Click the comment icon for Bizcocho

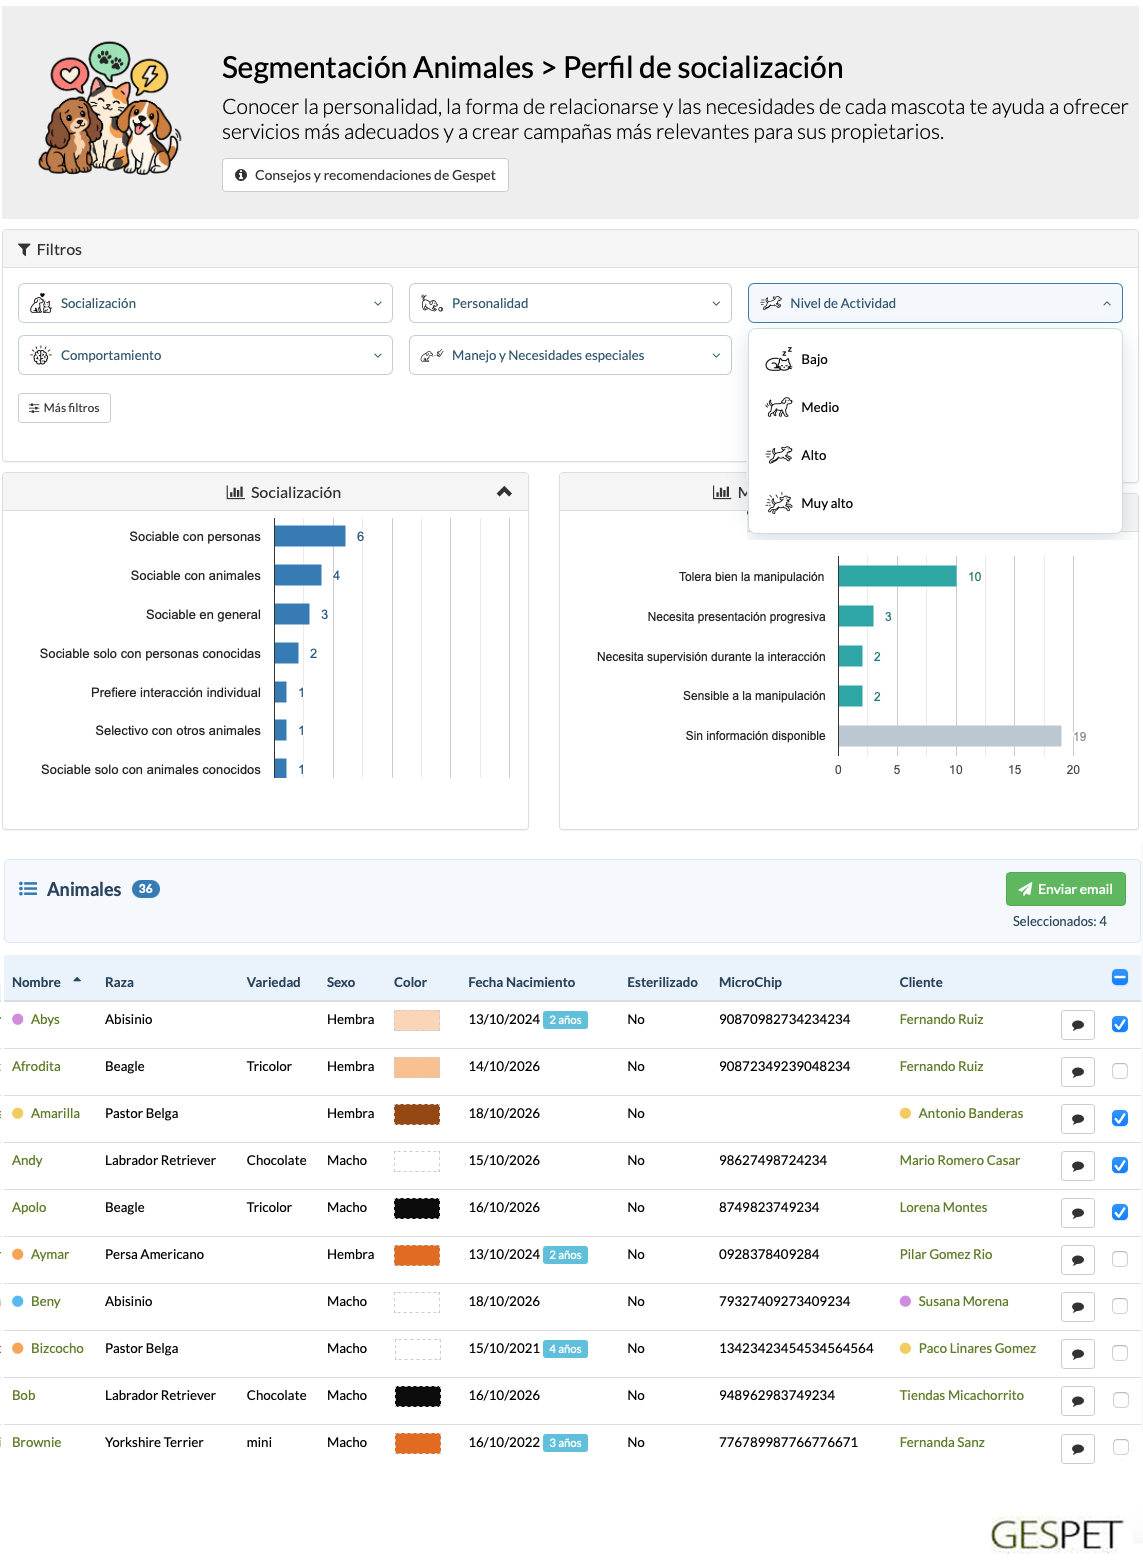tap(1078, 1354)
